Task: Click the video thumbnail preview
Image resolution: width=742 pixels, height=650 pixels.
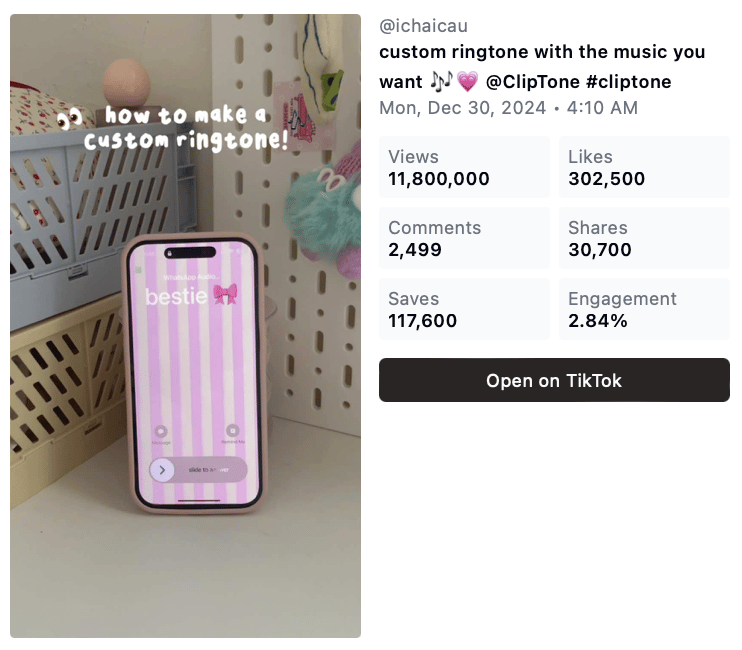Action: (x=186, y=325)
